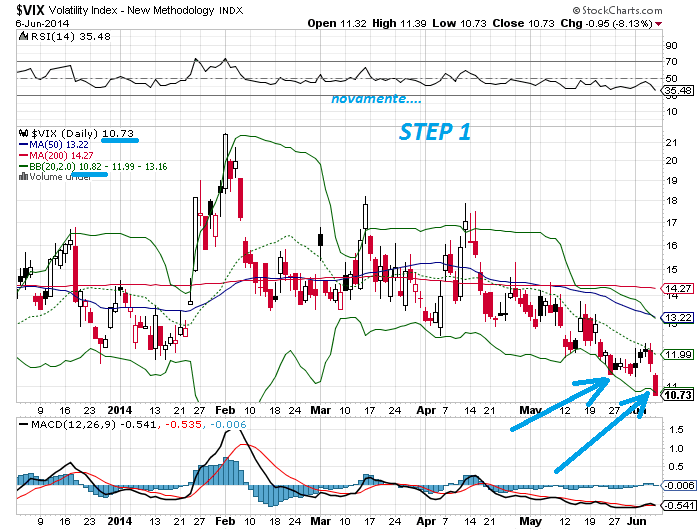Click the 70 level on RSI axis
The height and width of the screenshot is (530, 700).
(x=671, y=62)
